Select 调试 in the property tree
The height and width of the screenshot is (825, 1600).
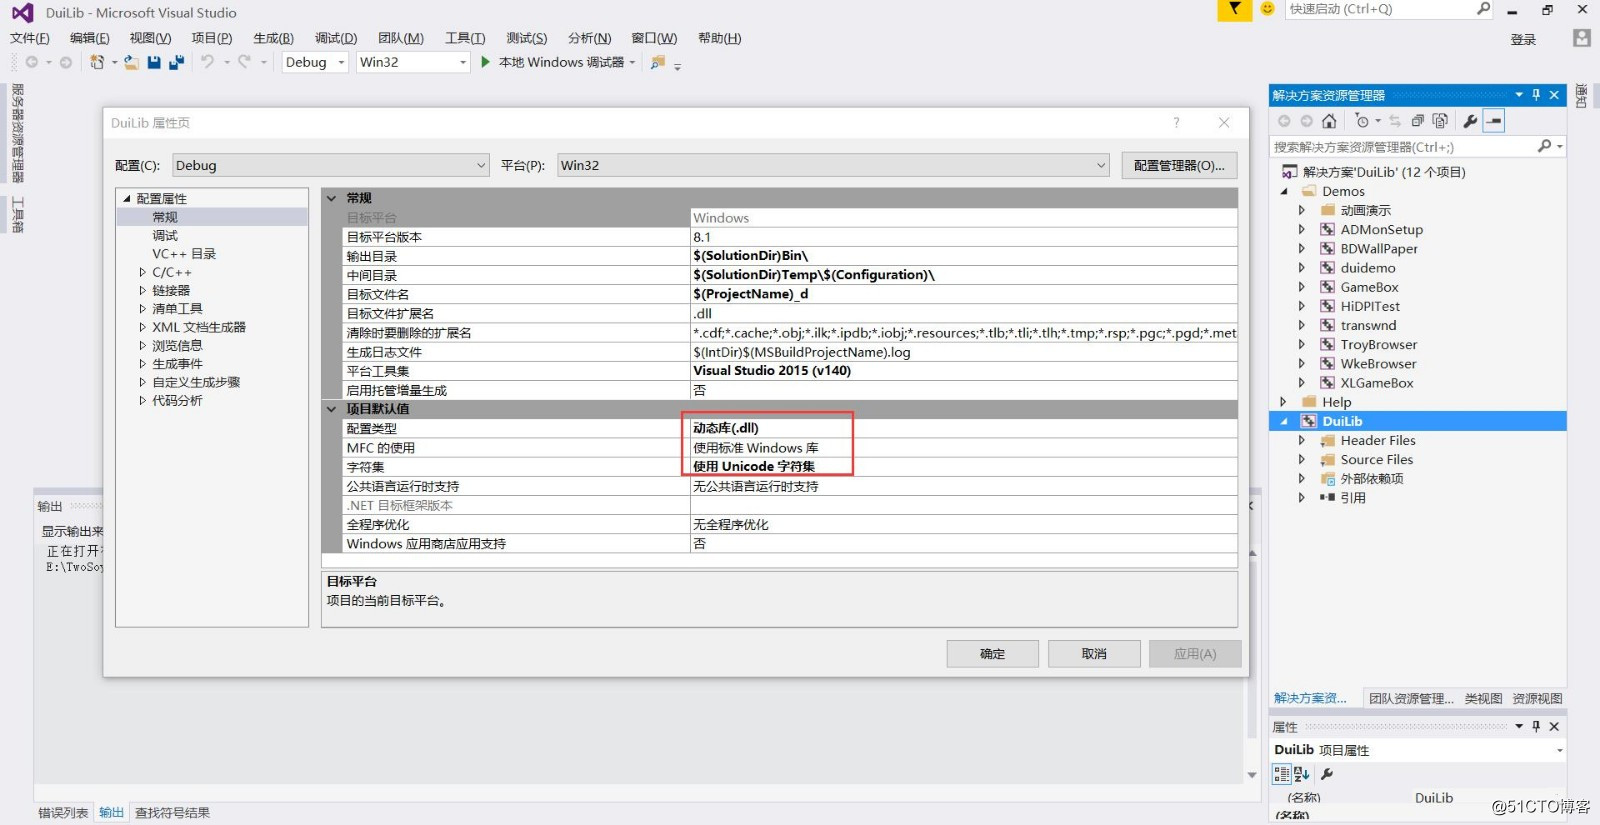pos(165,236)
